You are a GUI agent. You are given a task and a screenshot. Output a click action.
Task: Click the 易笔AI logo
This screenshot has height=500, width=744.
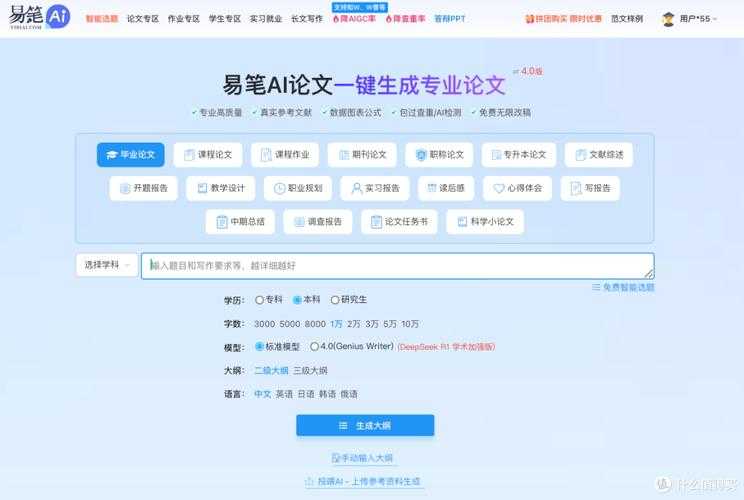point(39,17)
